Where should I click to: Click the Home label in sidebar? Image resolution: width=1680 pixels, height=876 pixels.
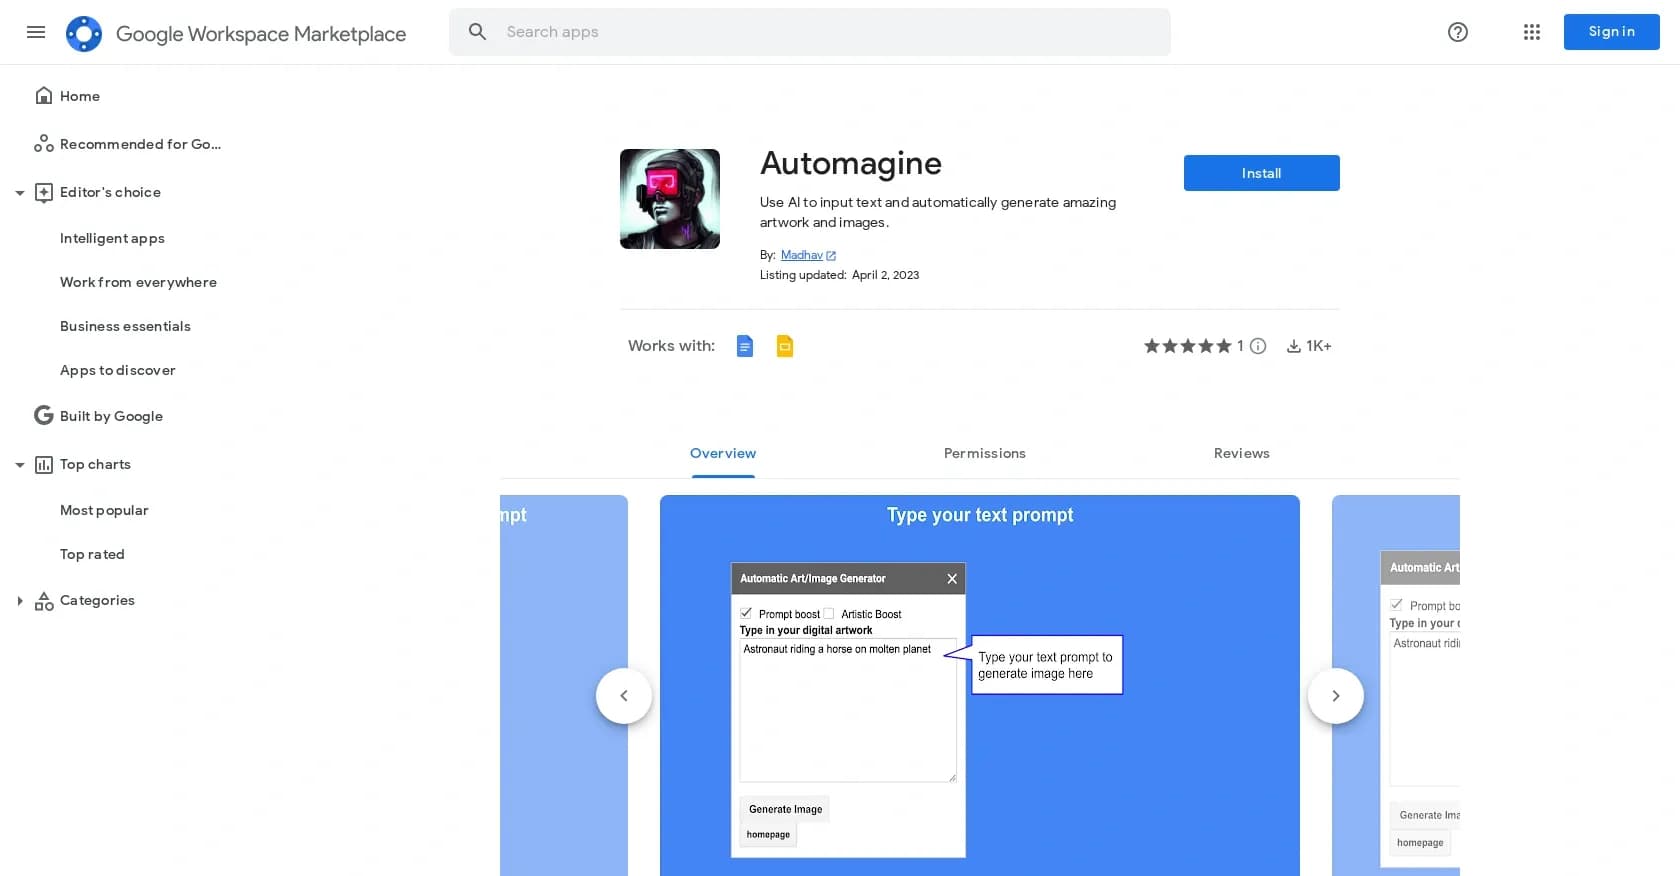click(x=80, y=96)
